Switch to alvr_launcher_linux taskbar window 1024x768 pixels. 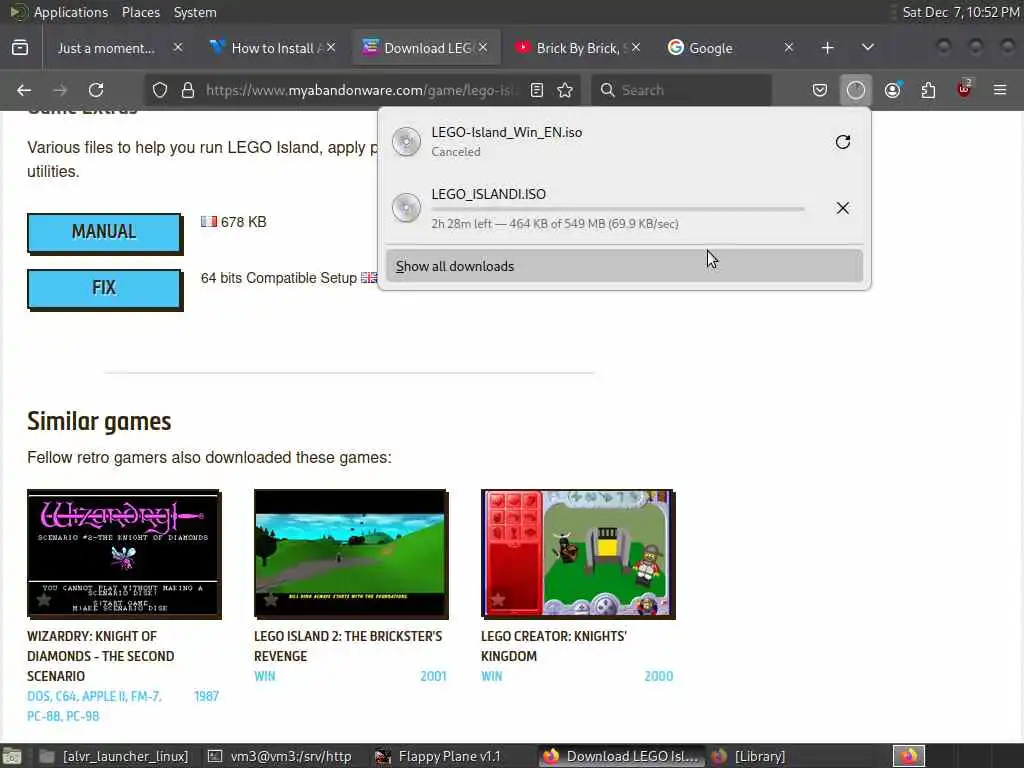tap(115, 756)
